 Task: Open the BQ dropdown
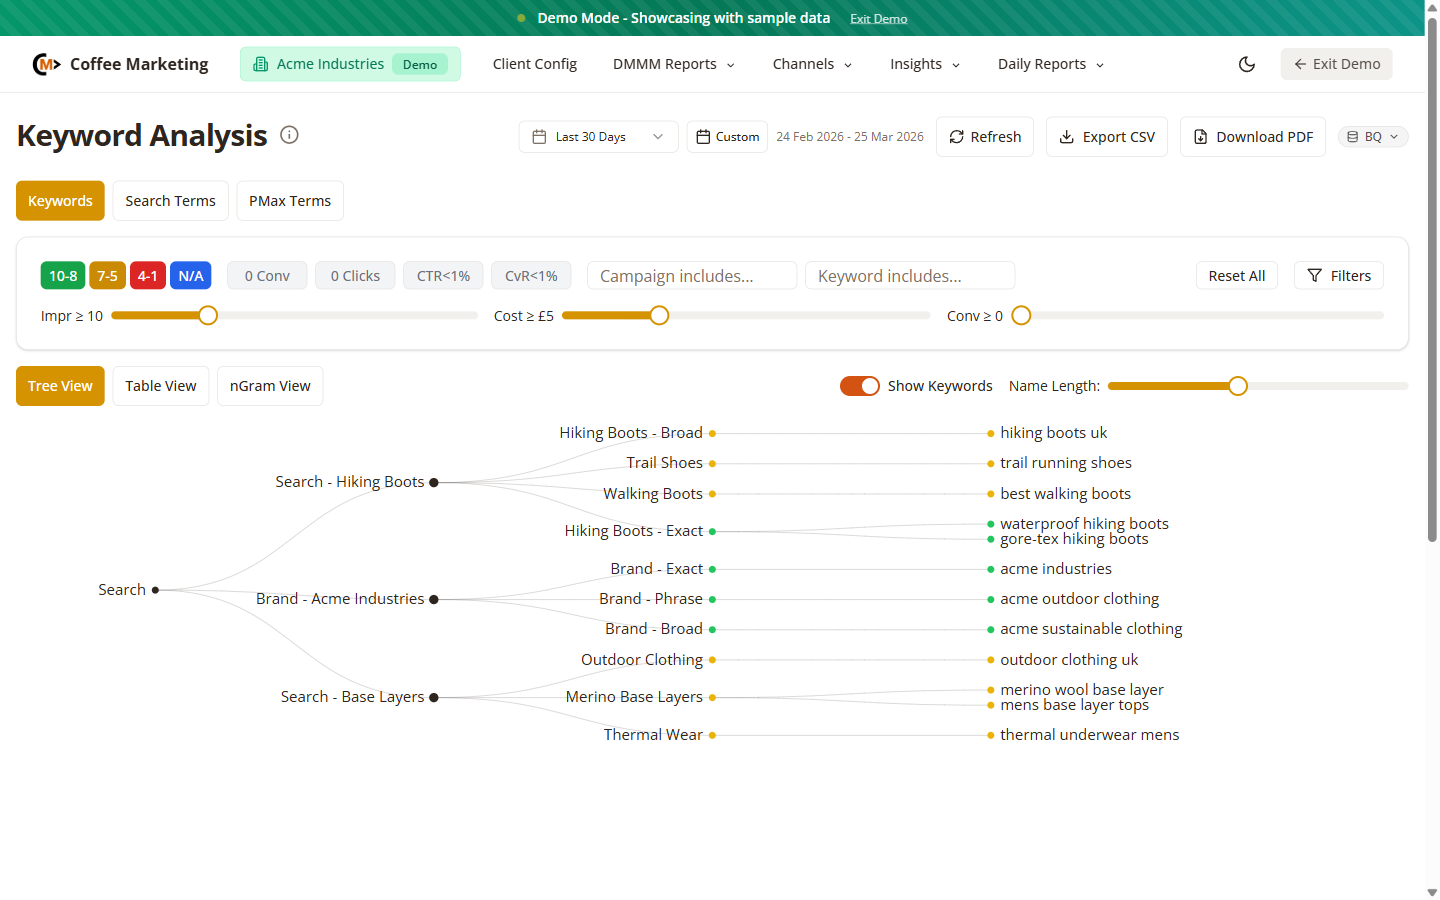1372,136
